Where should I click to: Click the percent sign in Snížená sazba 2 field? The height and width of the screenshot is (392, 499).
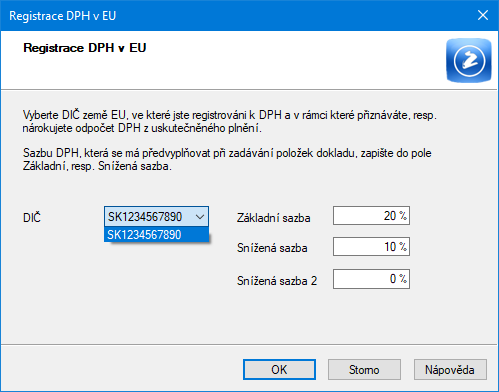point(403,279)
